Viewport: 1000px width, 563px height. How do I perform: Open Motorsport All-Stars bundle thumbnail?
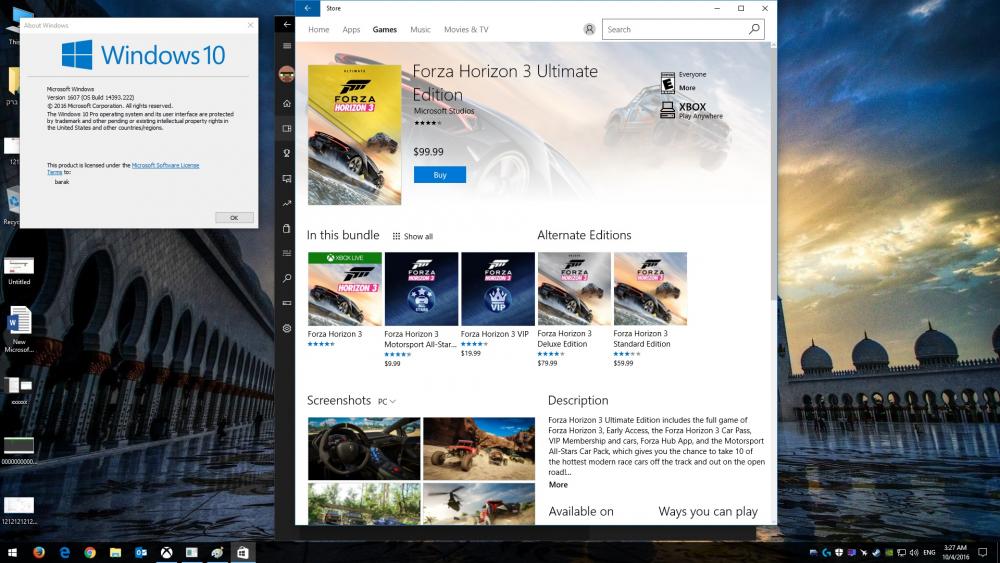click(422, 289)
